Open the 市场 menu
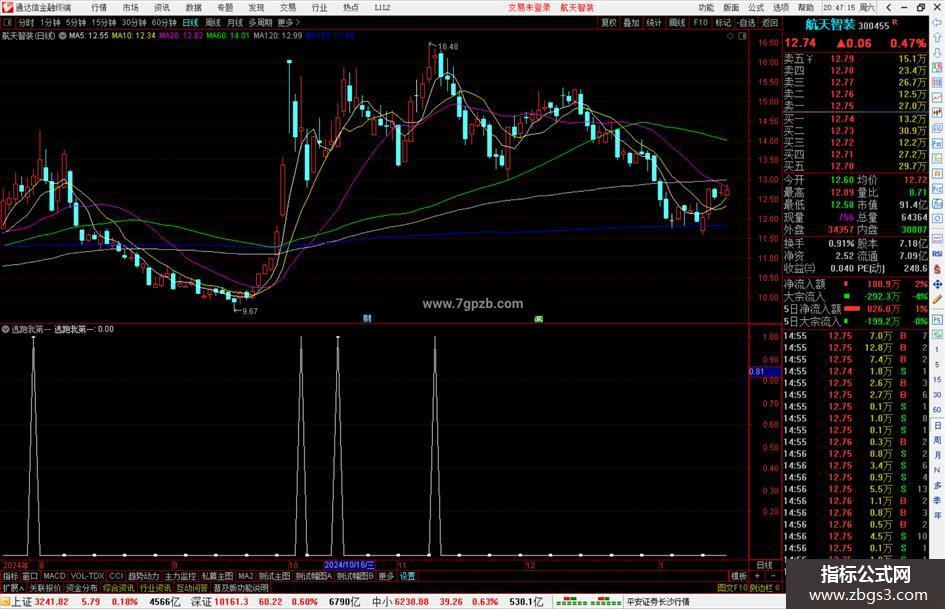The image size is (945, 609). [x=130, y=8]
